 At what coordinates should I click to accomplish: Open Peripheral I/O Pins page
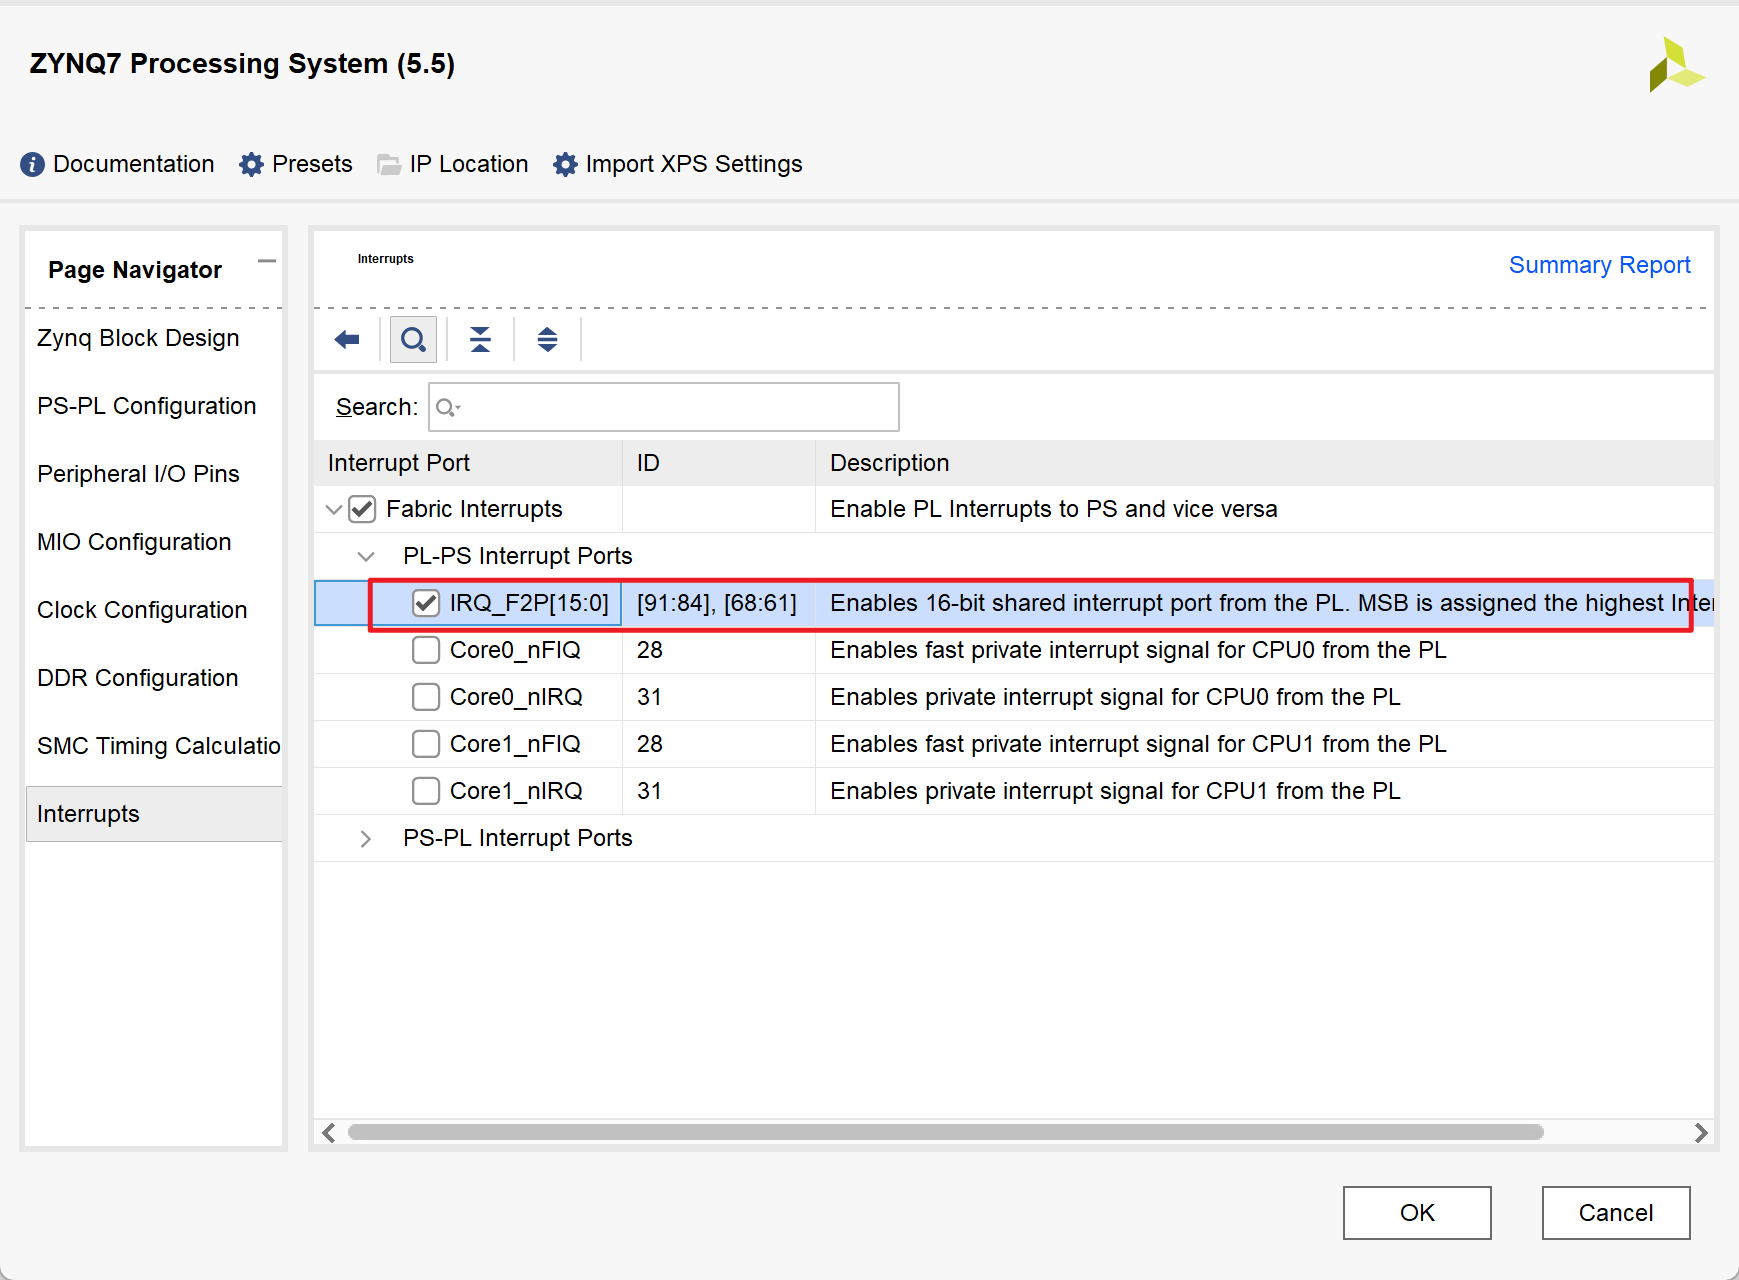pyautogui.click(x=138, y=474)
